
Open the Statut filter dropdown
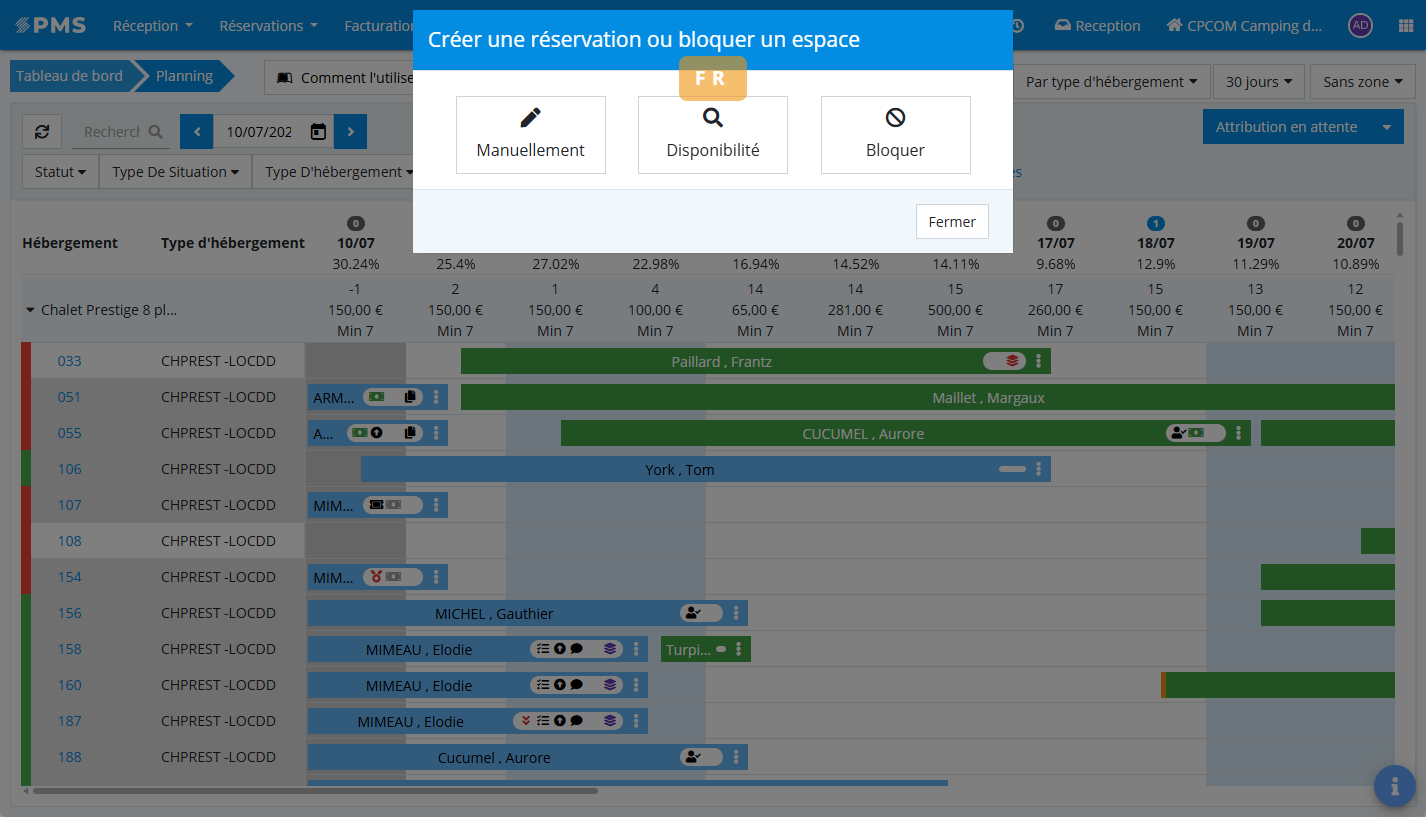(60, 172)
